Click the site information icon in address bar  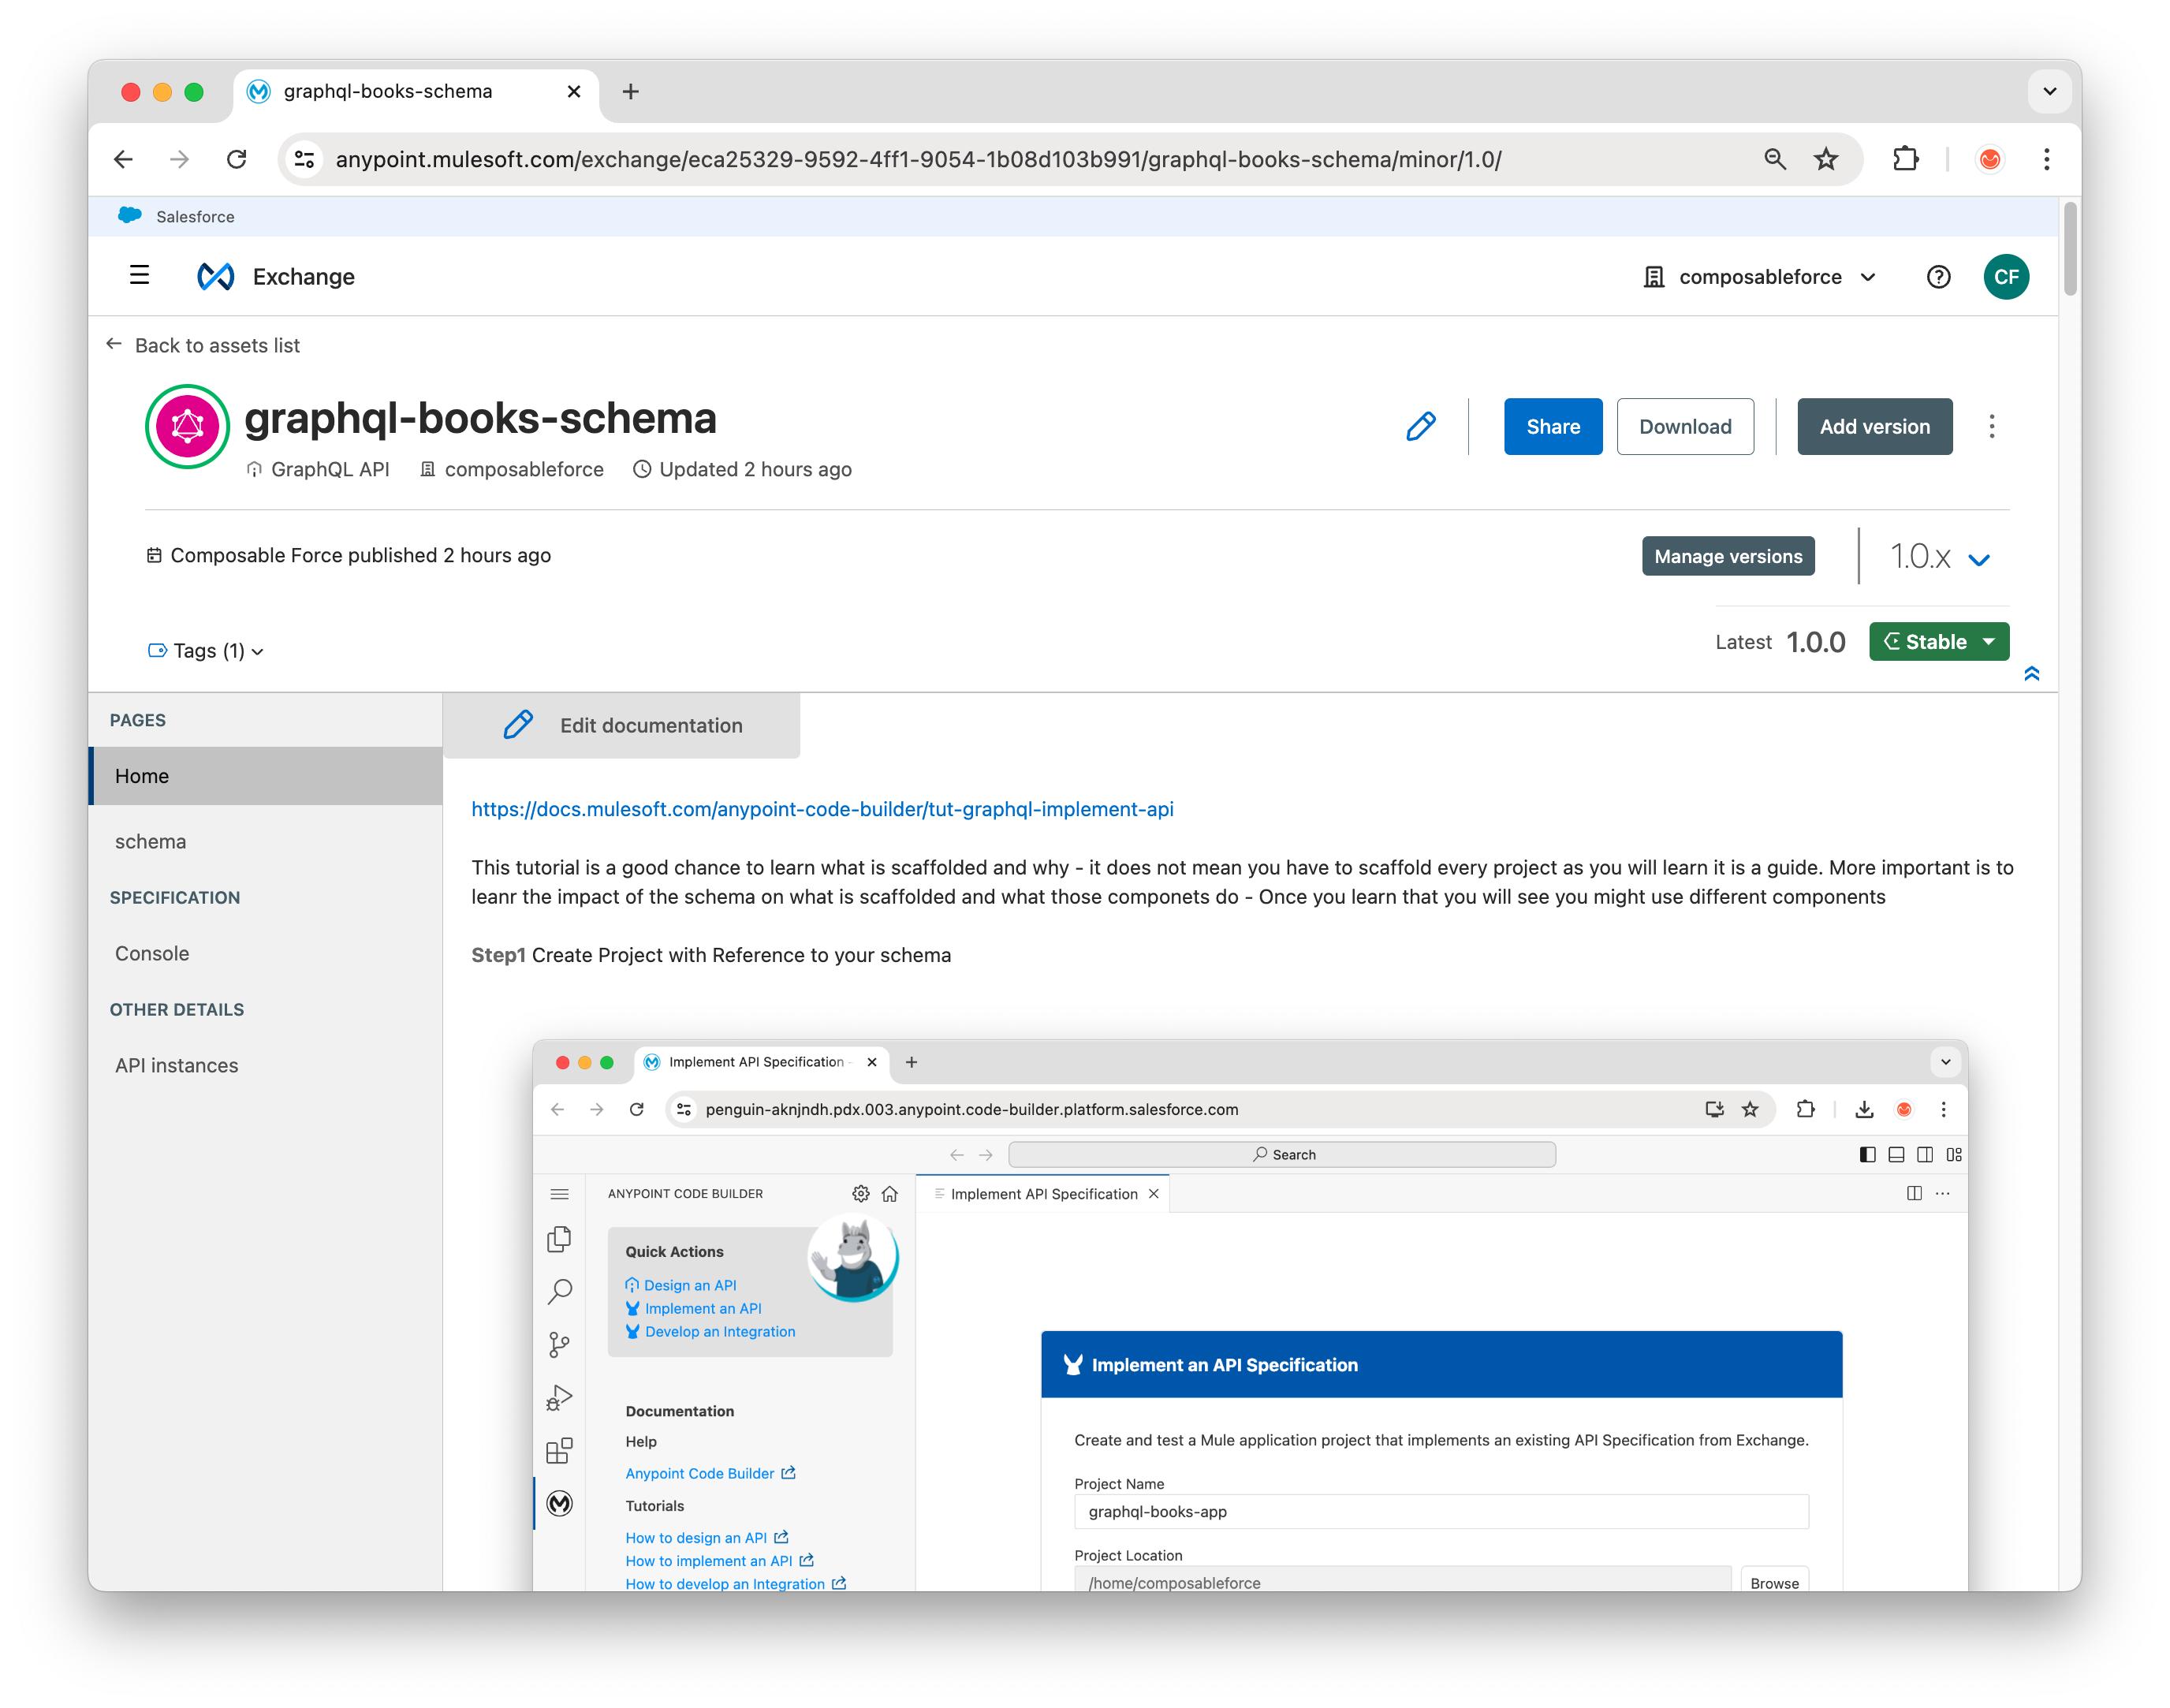point(305,159)
